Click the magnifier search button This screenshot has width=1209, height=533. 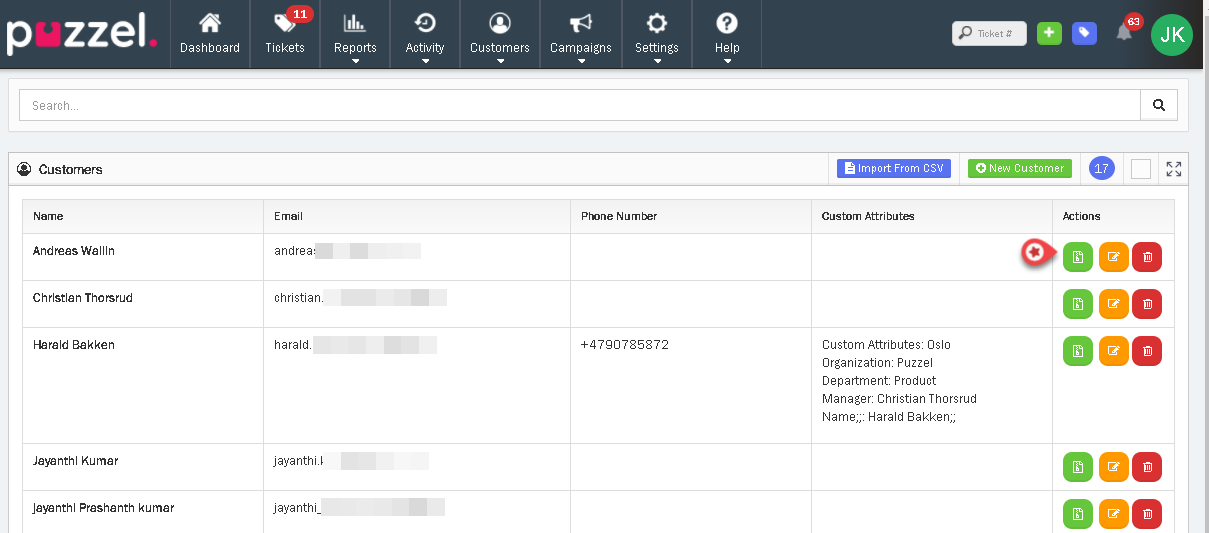click(1159, 105)
